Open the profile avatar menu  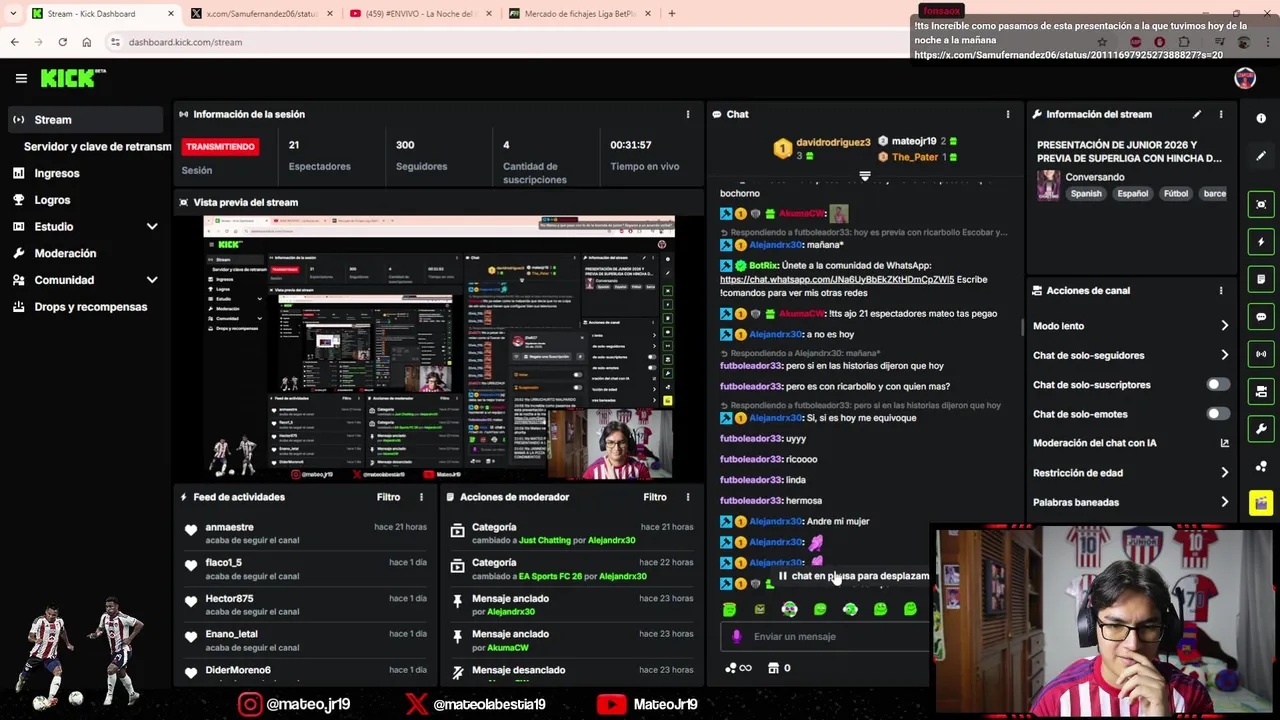(x=1245, y=78)
